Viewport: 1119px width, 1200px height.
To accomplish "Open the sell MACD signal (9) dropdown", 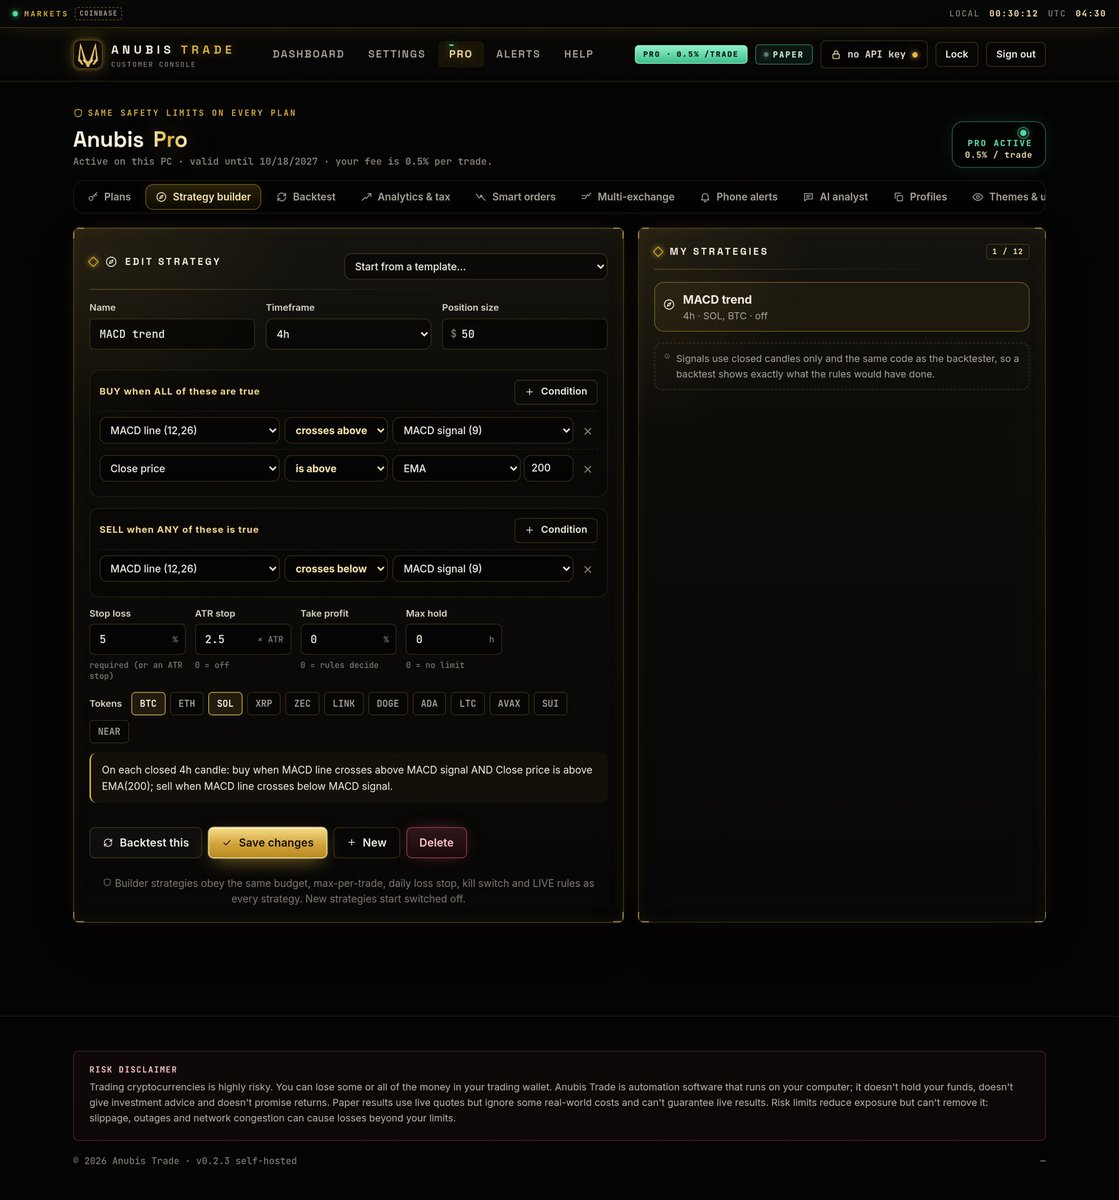I will pos(483,569).
